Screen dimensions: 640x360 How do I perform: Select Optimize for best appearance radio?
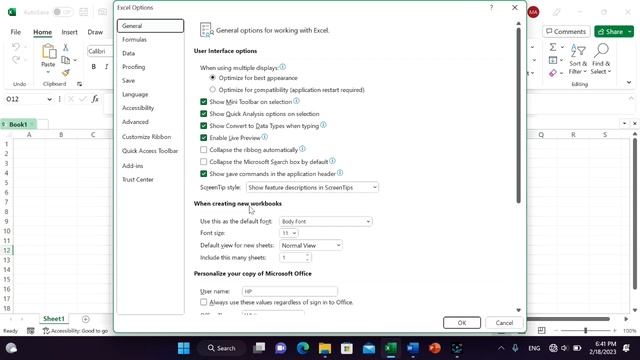tap(212, 78)
